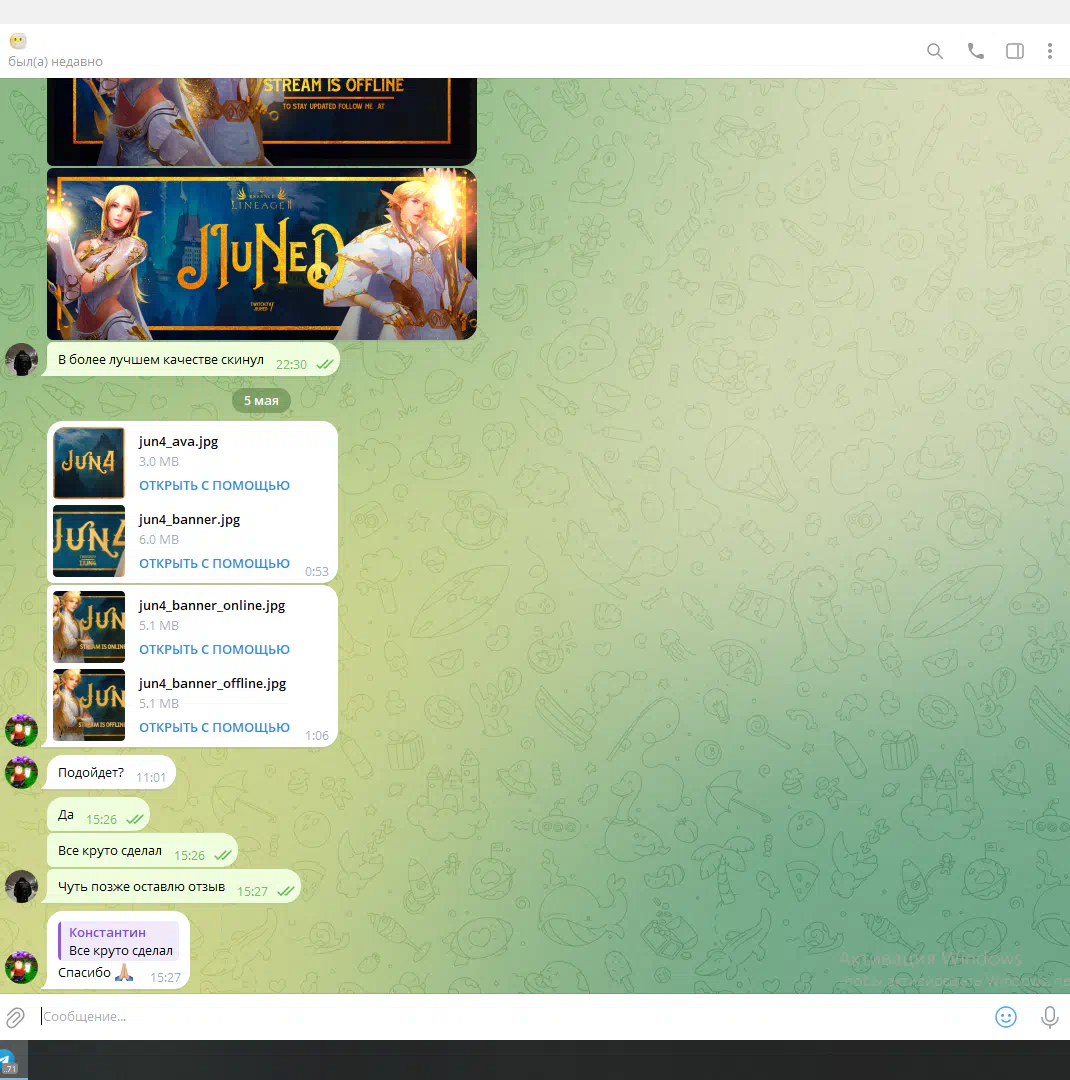
Task: Open chat search with the magnifier icon
Action: click(x=934, y=51)
